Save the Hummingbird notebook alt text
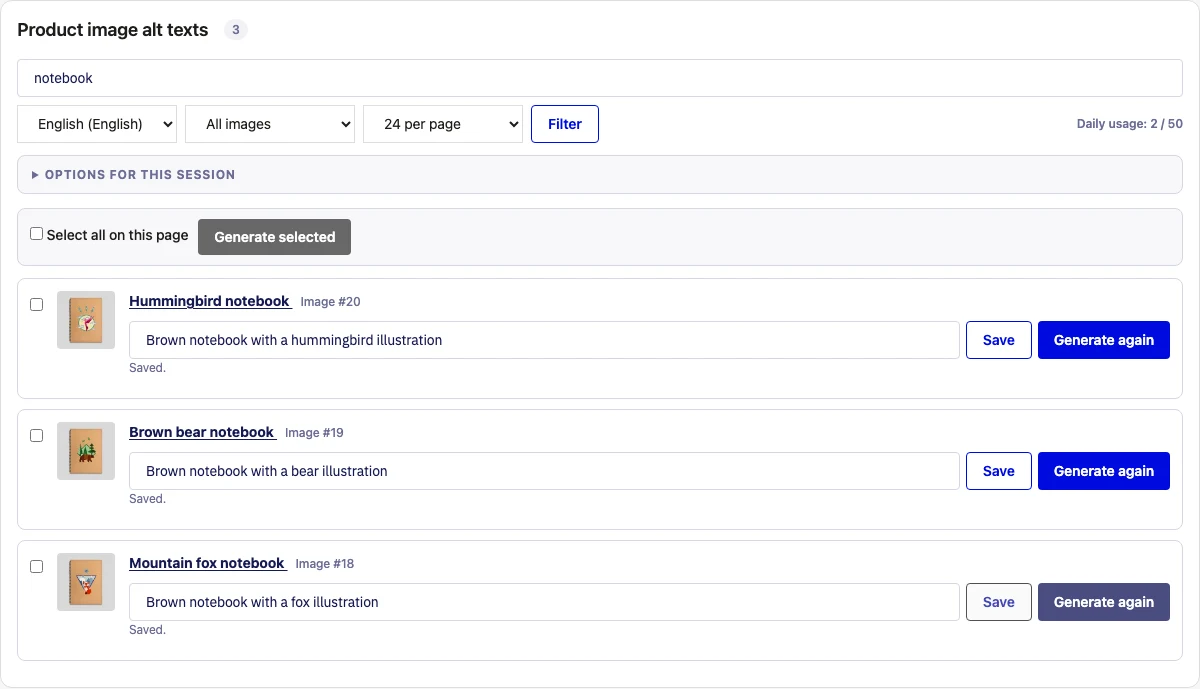The height and width of the screenshot is (689, 1200). (999, 340)
